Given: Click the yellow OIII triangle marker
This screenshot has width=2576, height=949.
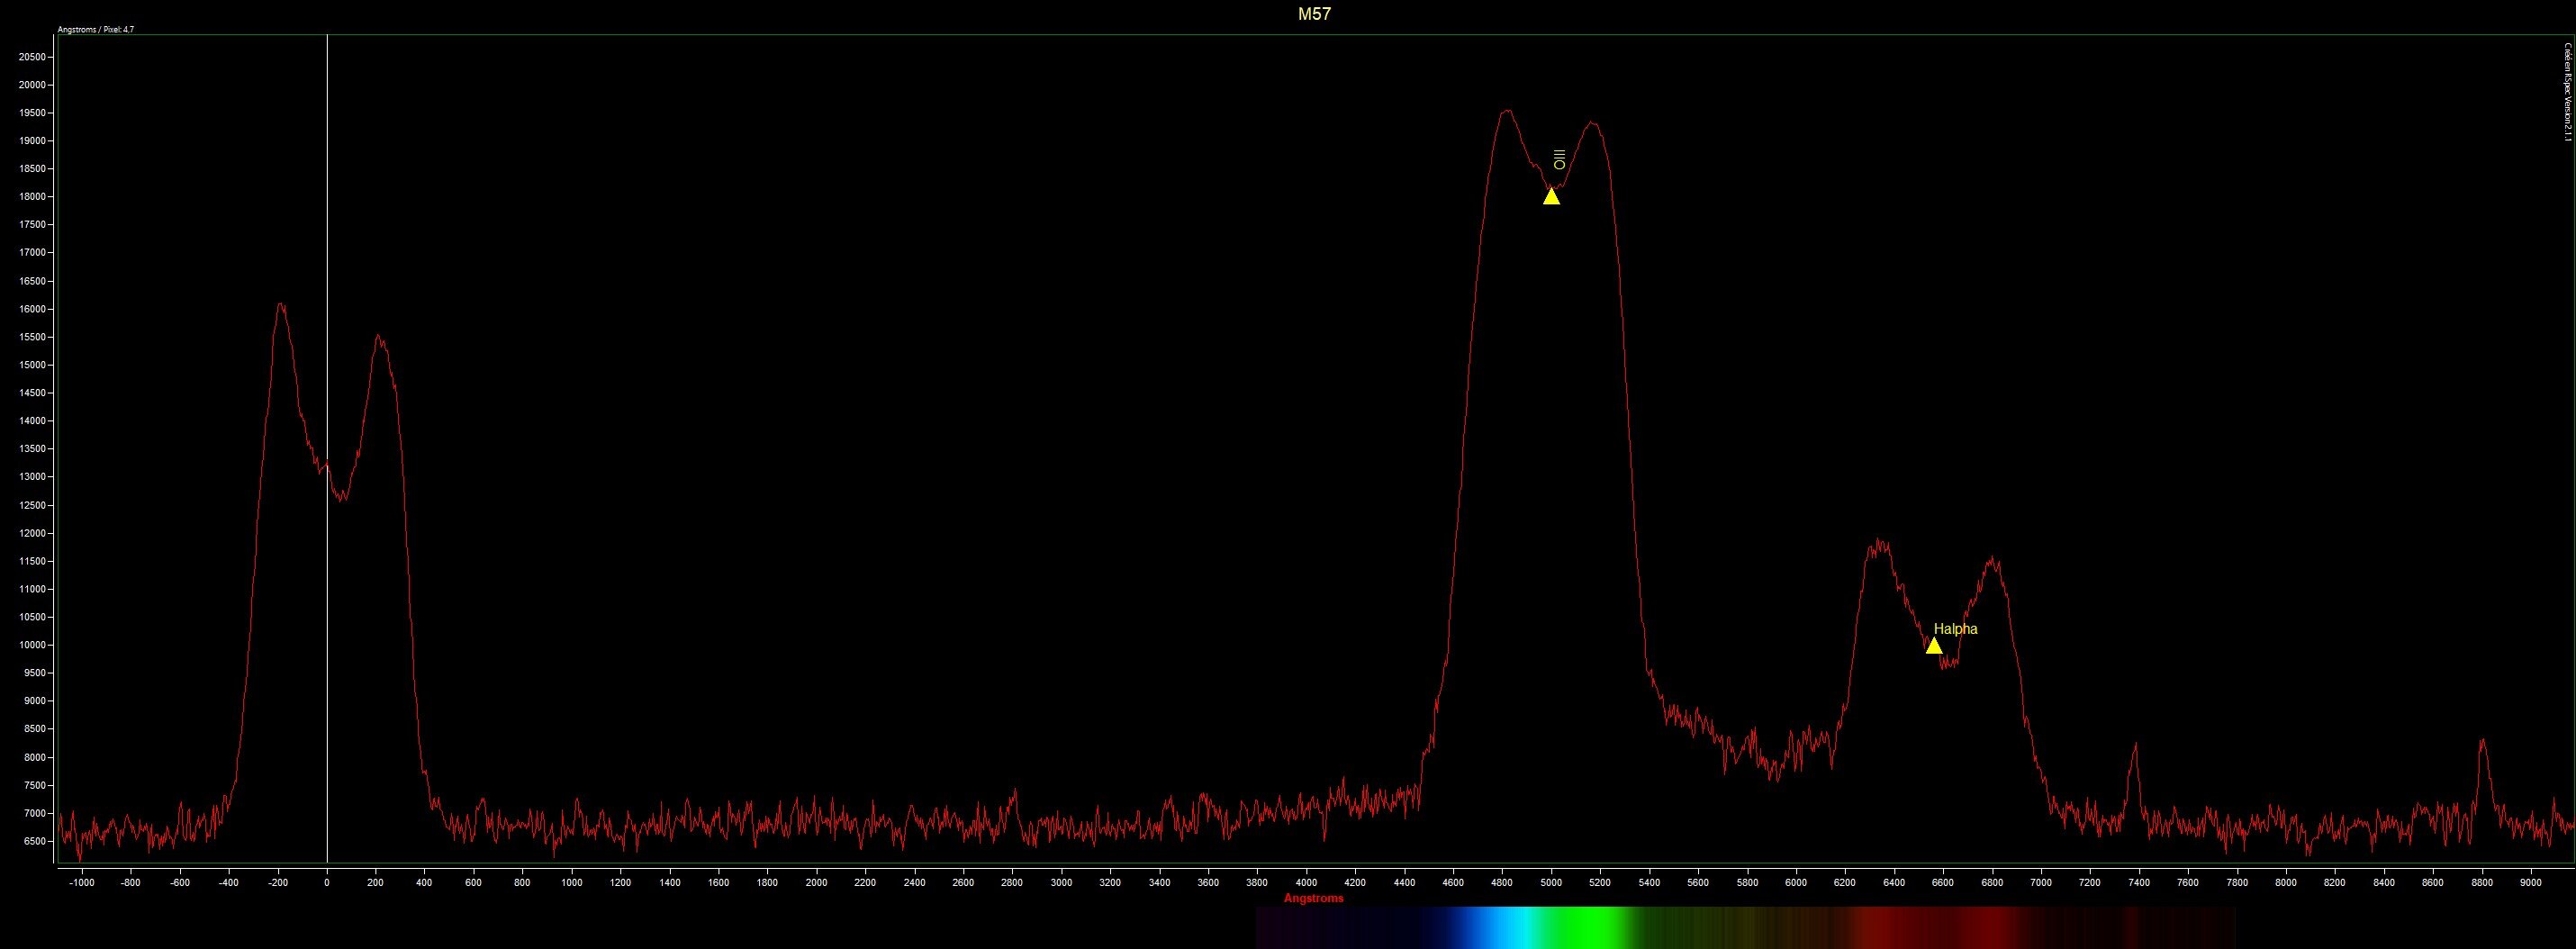Looking at the screenshot, I should (x=1551, y=196).
